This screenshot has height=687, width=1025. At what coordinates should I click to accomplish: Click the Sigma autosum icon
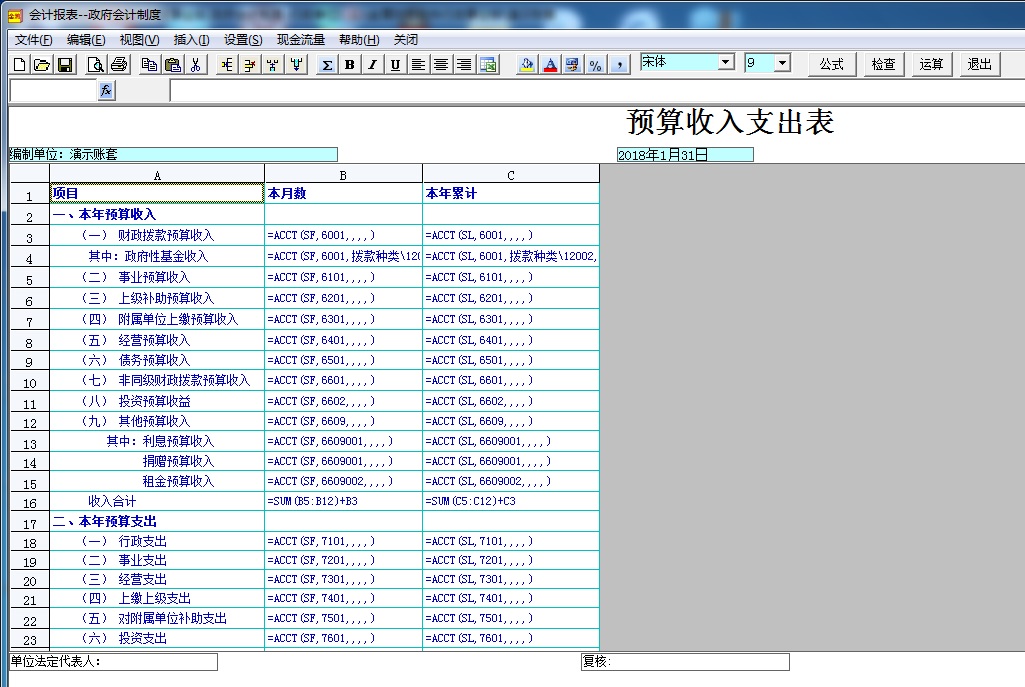[x=327, y=65]
